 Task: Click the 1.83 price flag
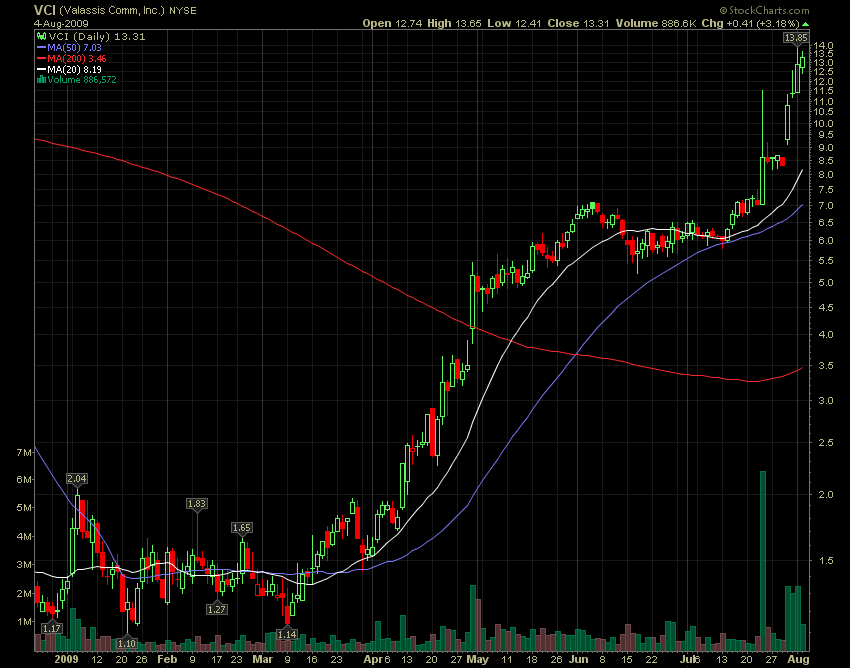point(196,504)
